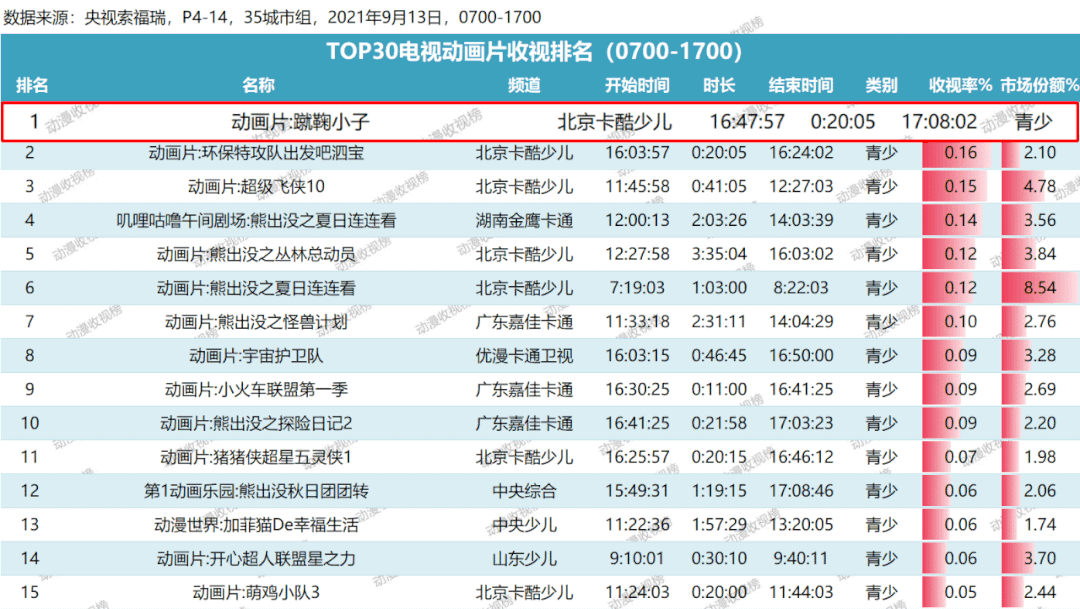Screen dimensions: 1080x609
Task: Click start time 11:45:58
Action: (x=637, y=187)
